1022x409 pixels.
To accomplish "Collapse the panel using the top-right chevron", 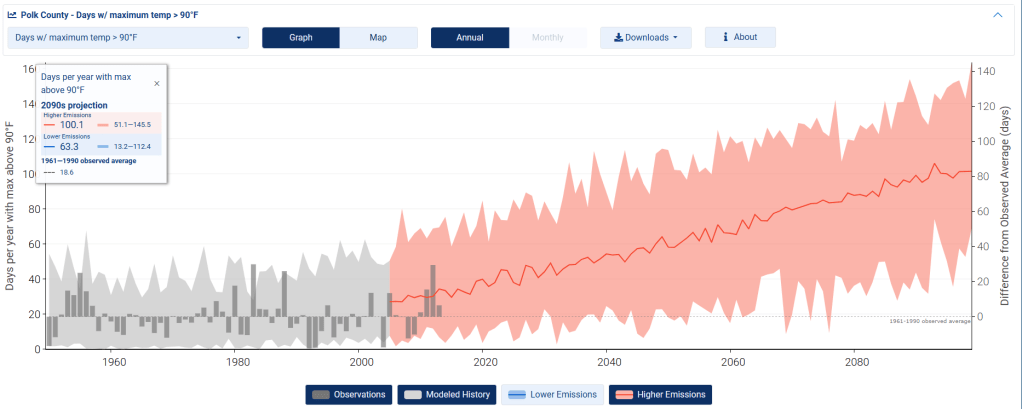I will [997, 15].
